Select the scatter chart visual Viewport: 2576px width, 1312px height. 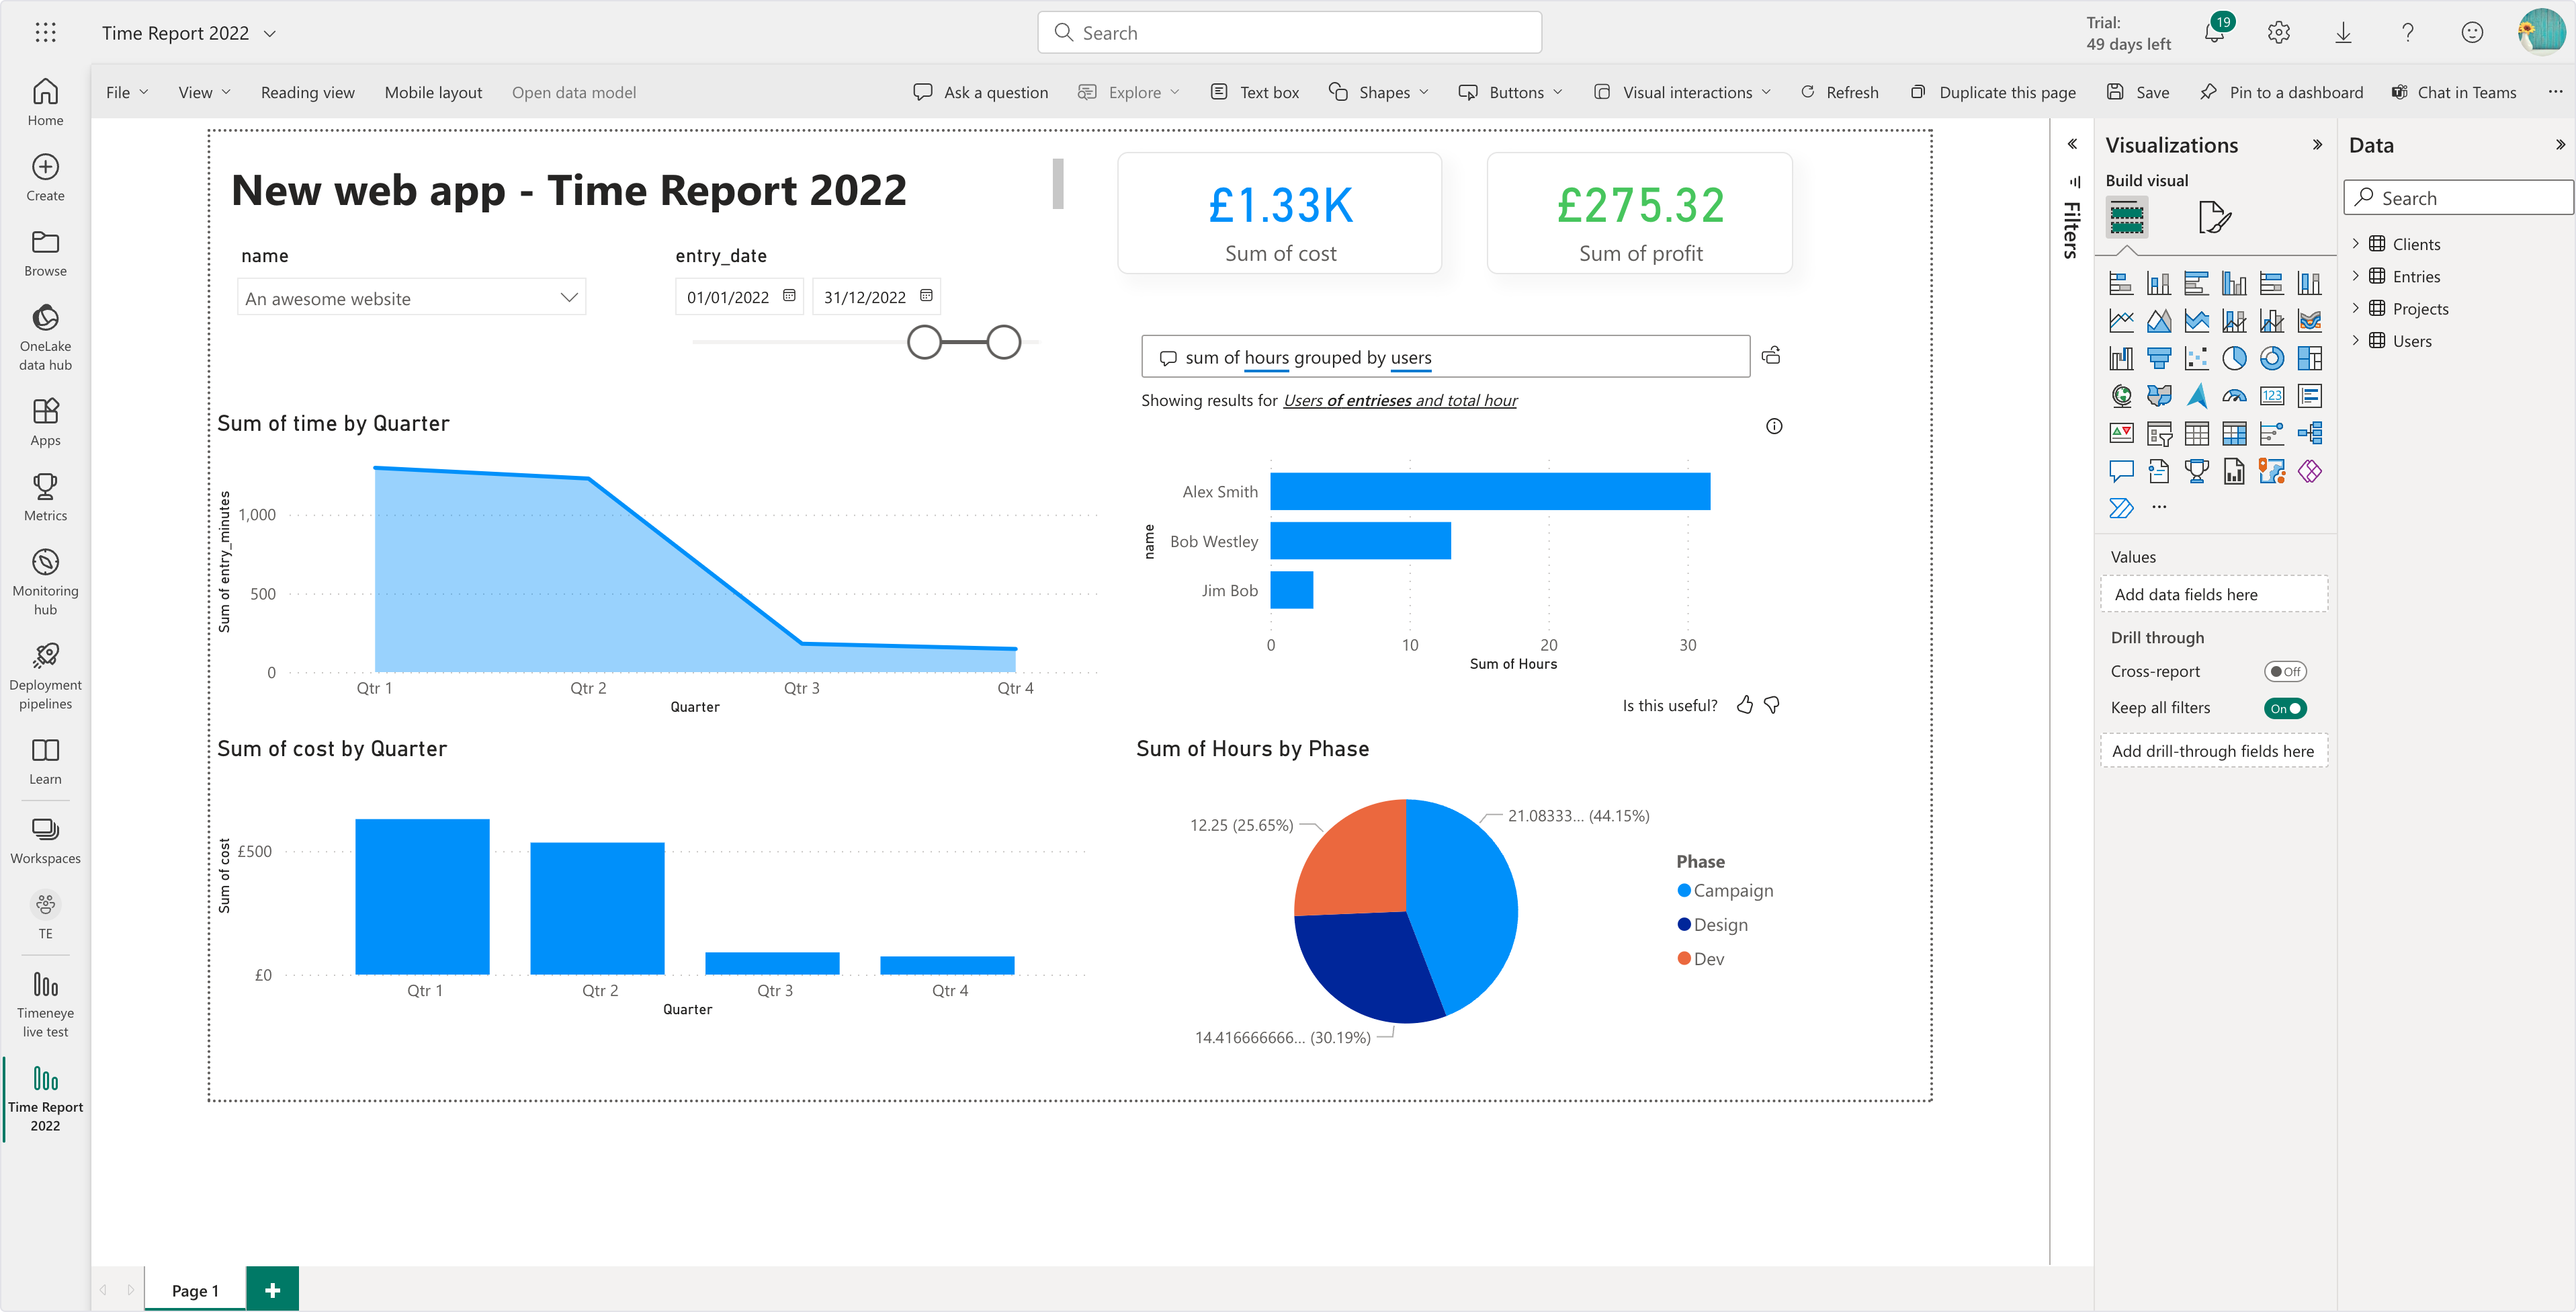point(2197,359)
